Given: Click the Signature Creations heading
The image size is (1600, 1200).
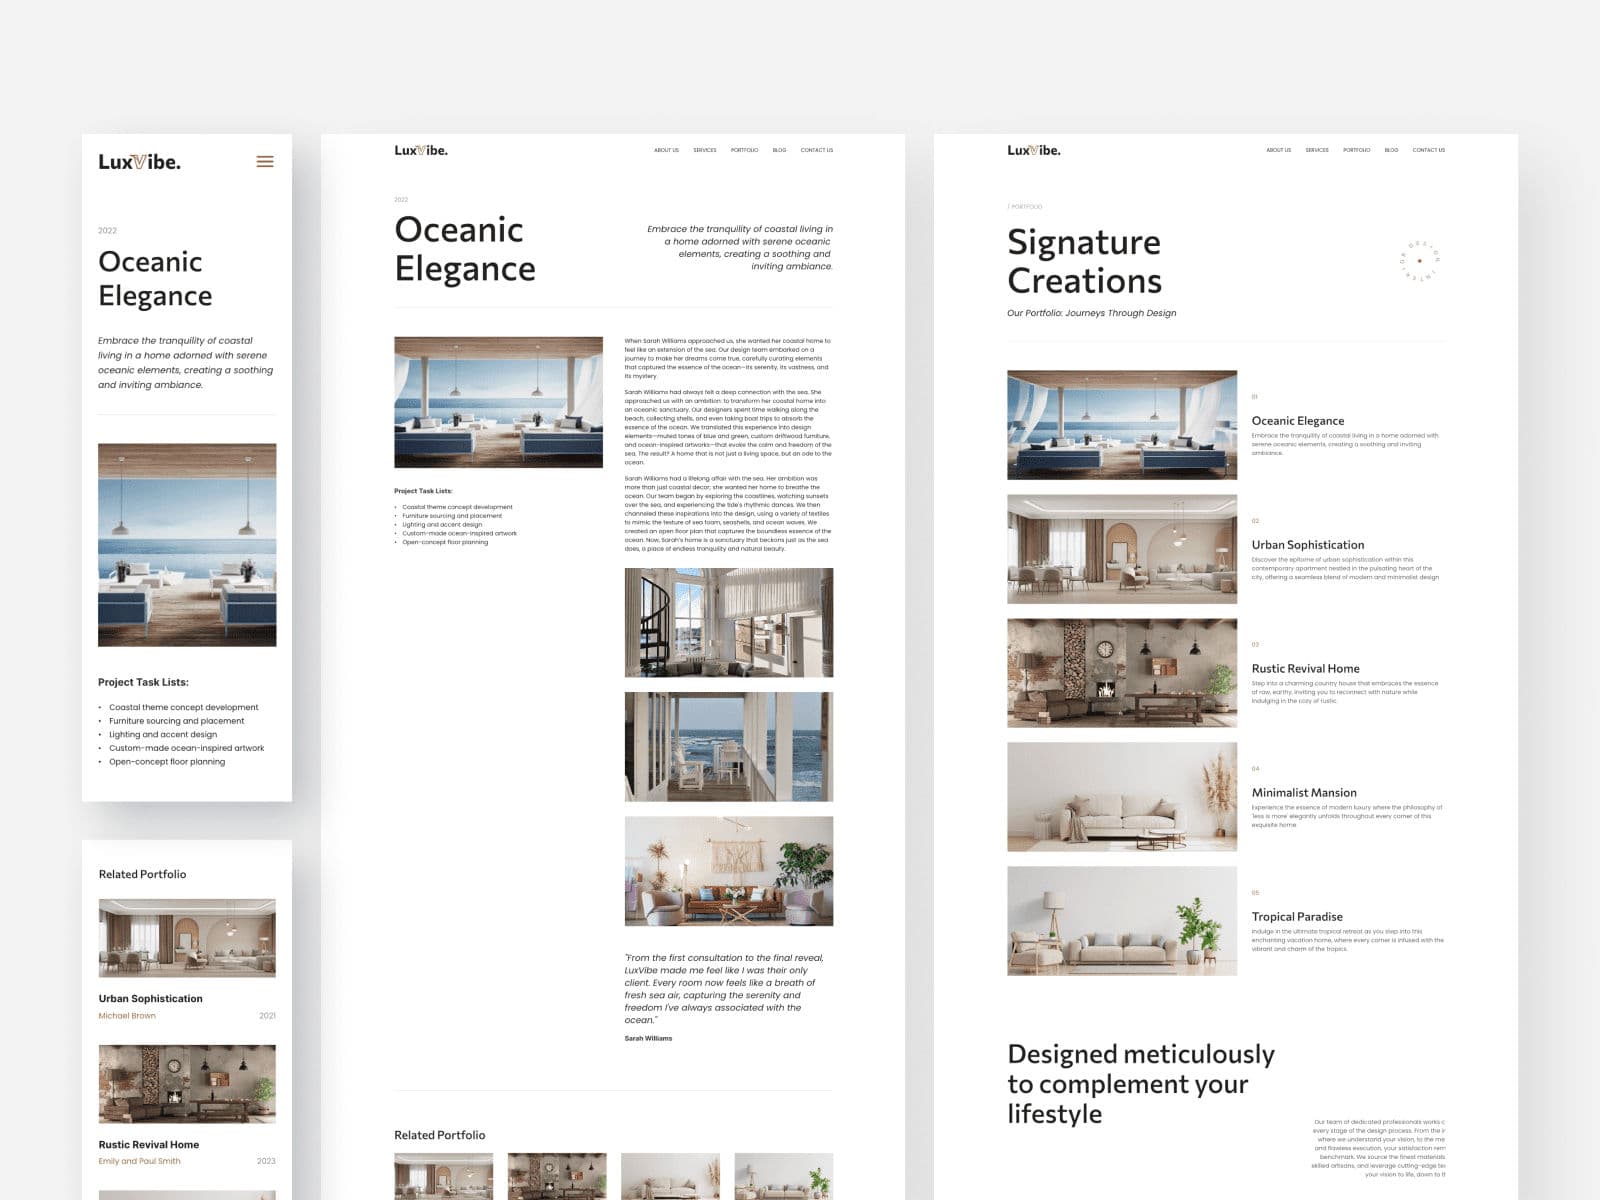Looking at the screenshot, I should pos(1085,262).
